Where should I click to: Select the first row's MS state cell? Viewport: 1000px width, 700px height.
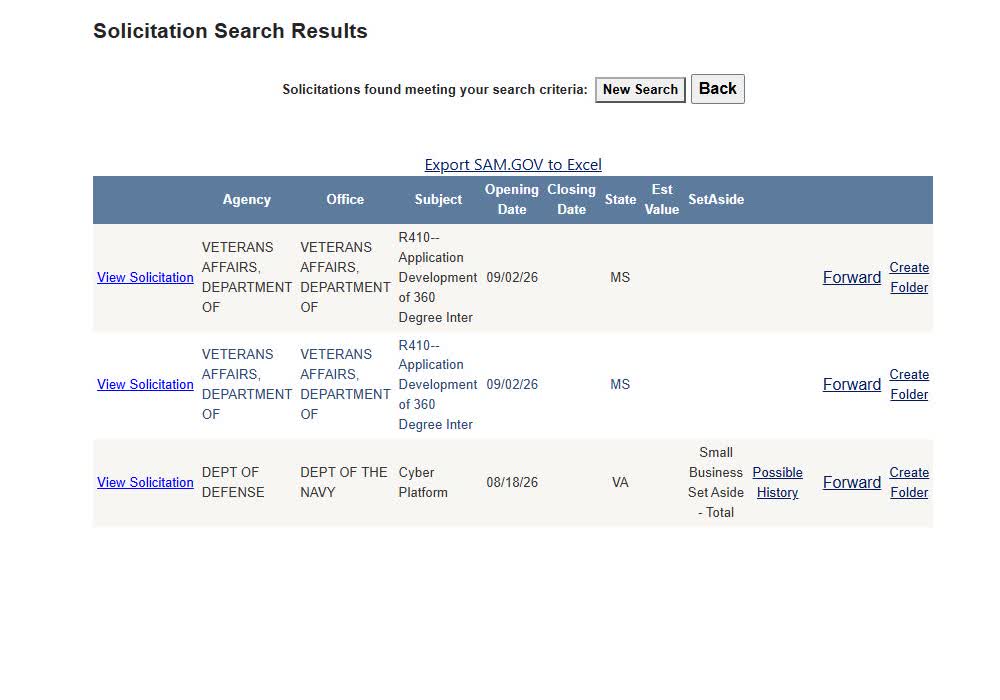click(x=620, y=277)
